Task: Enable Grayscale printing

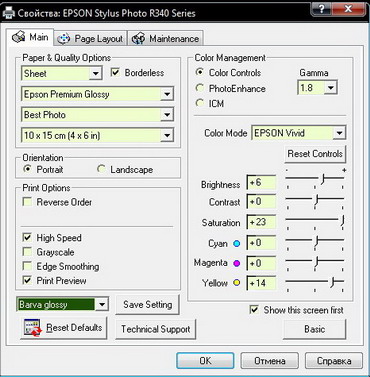Action: [27, 252]
